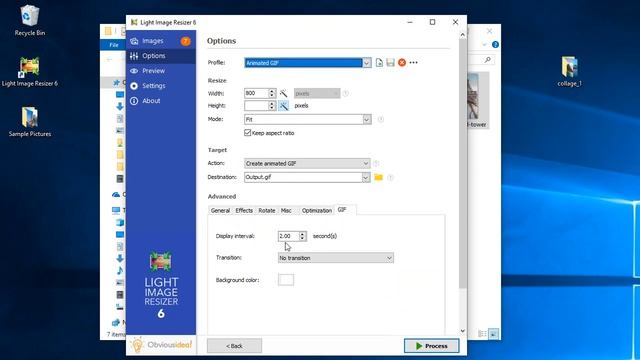Click the orange image count badge
Viewport: 640px width, 360px height.
point(185,41)
